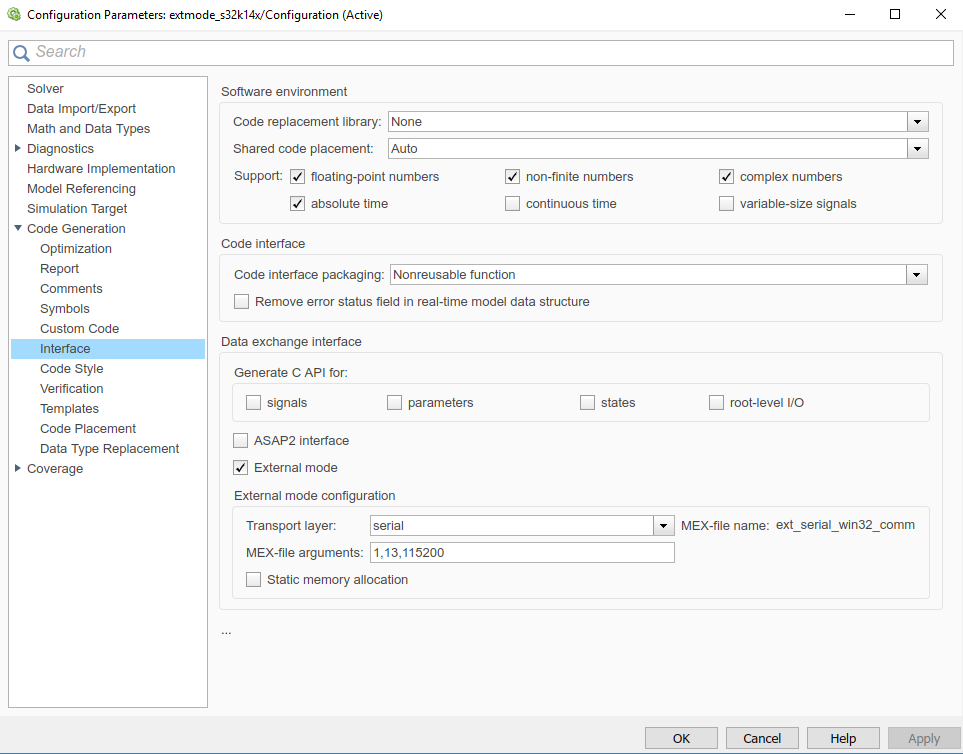Open Simulation Target pane
This screenshot has width=963, height=754.
point(77,209)
